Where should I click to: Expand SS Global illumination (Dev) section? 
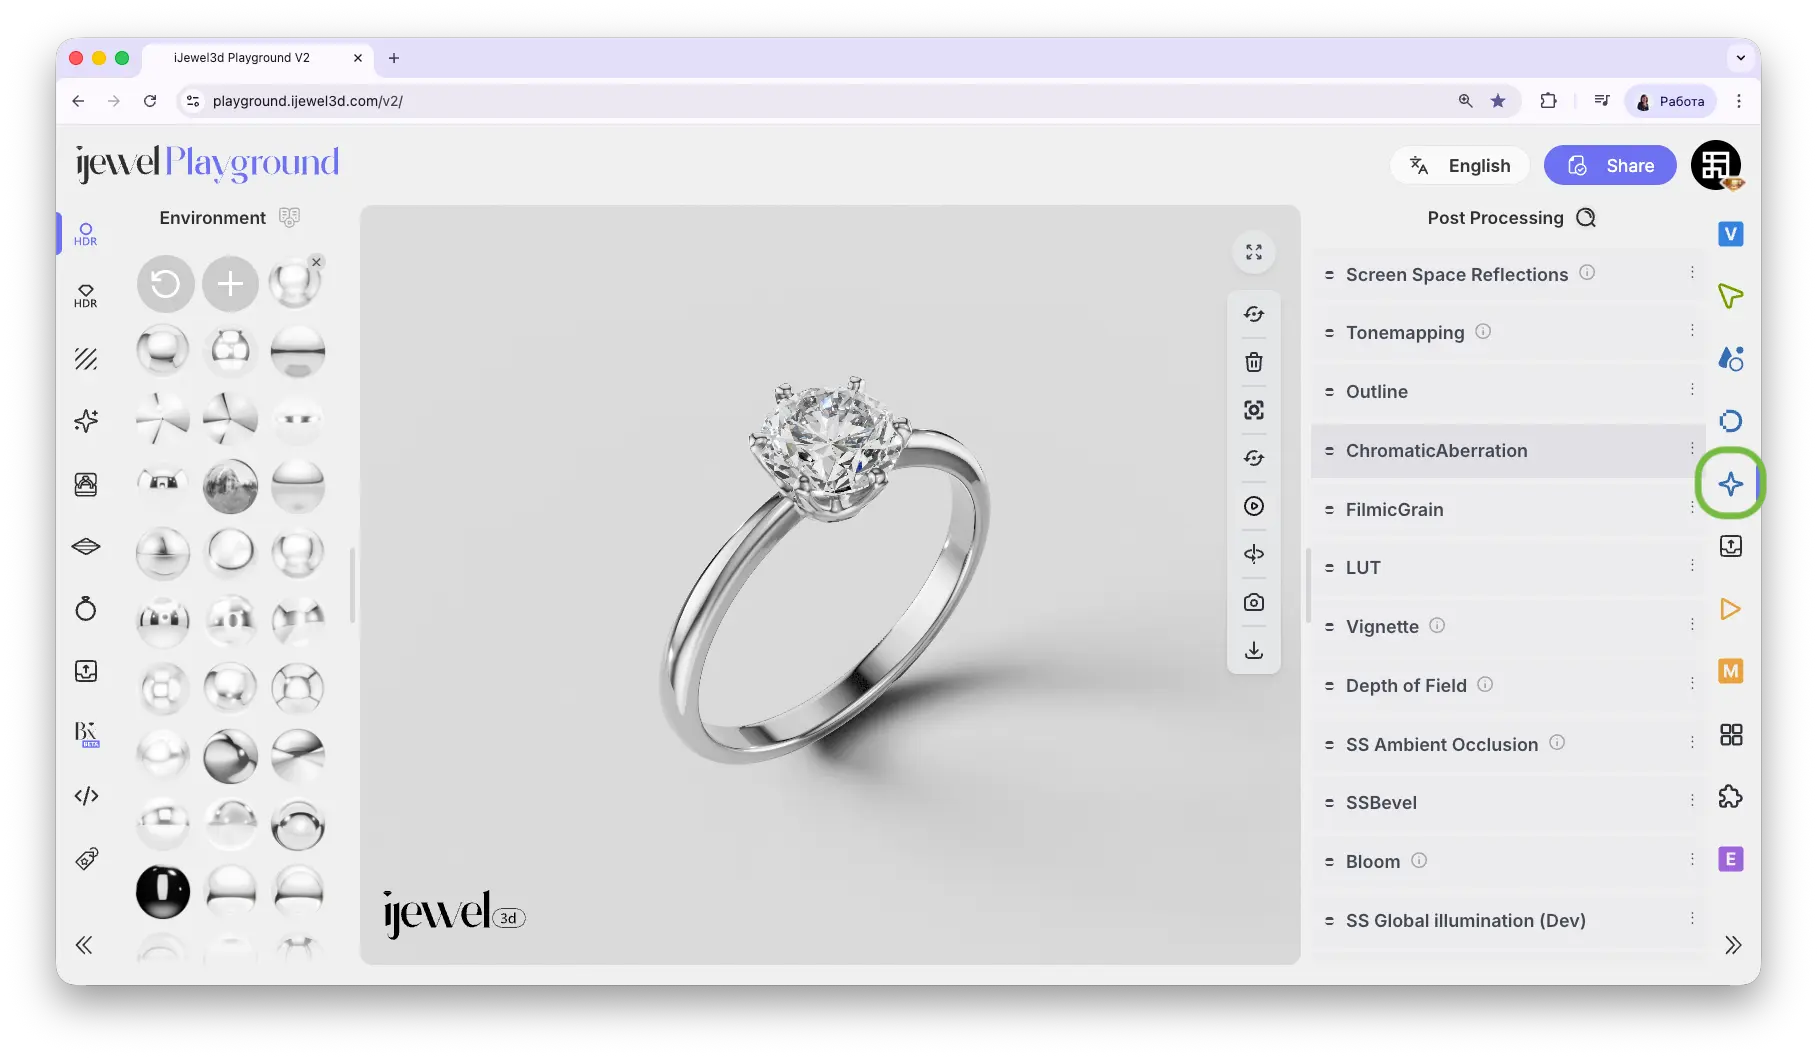coord(1507,920)
